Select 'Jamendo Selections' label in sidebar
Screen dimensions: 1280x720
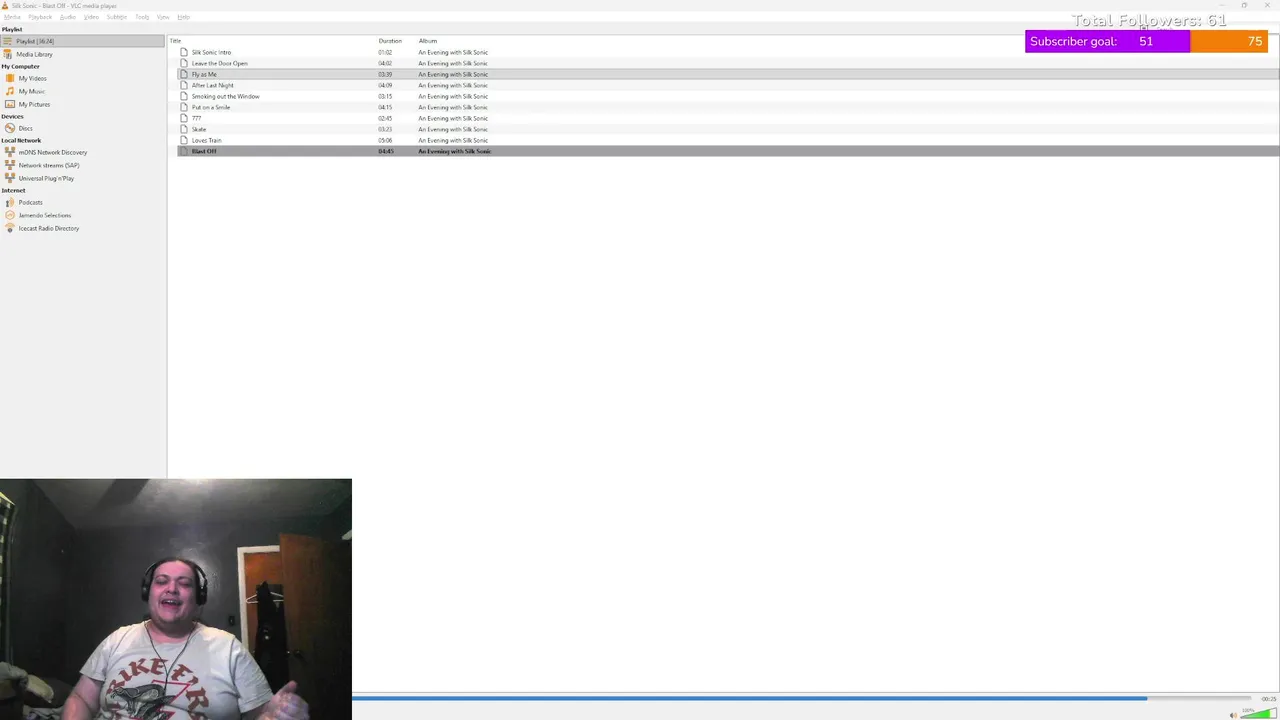pos(45,215)
